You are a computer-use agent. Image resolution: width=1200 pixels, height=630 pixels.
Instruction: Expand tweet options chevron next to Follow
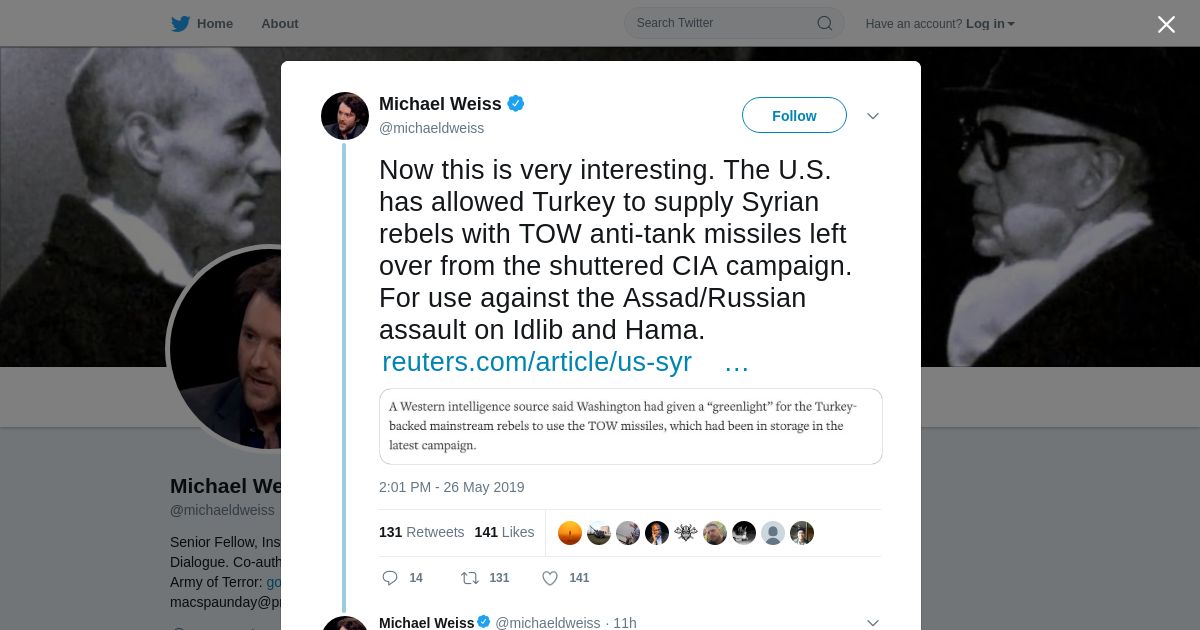(873, 116)
